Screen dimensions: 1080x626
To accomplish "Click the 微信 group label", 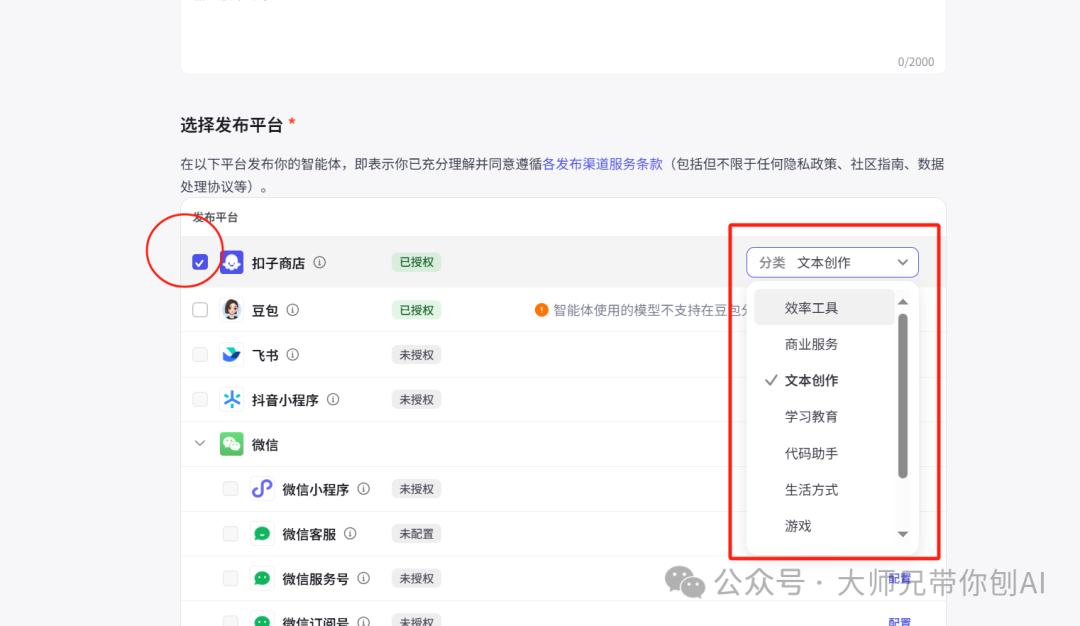I will [x=265, y=445].
